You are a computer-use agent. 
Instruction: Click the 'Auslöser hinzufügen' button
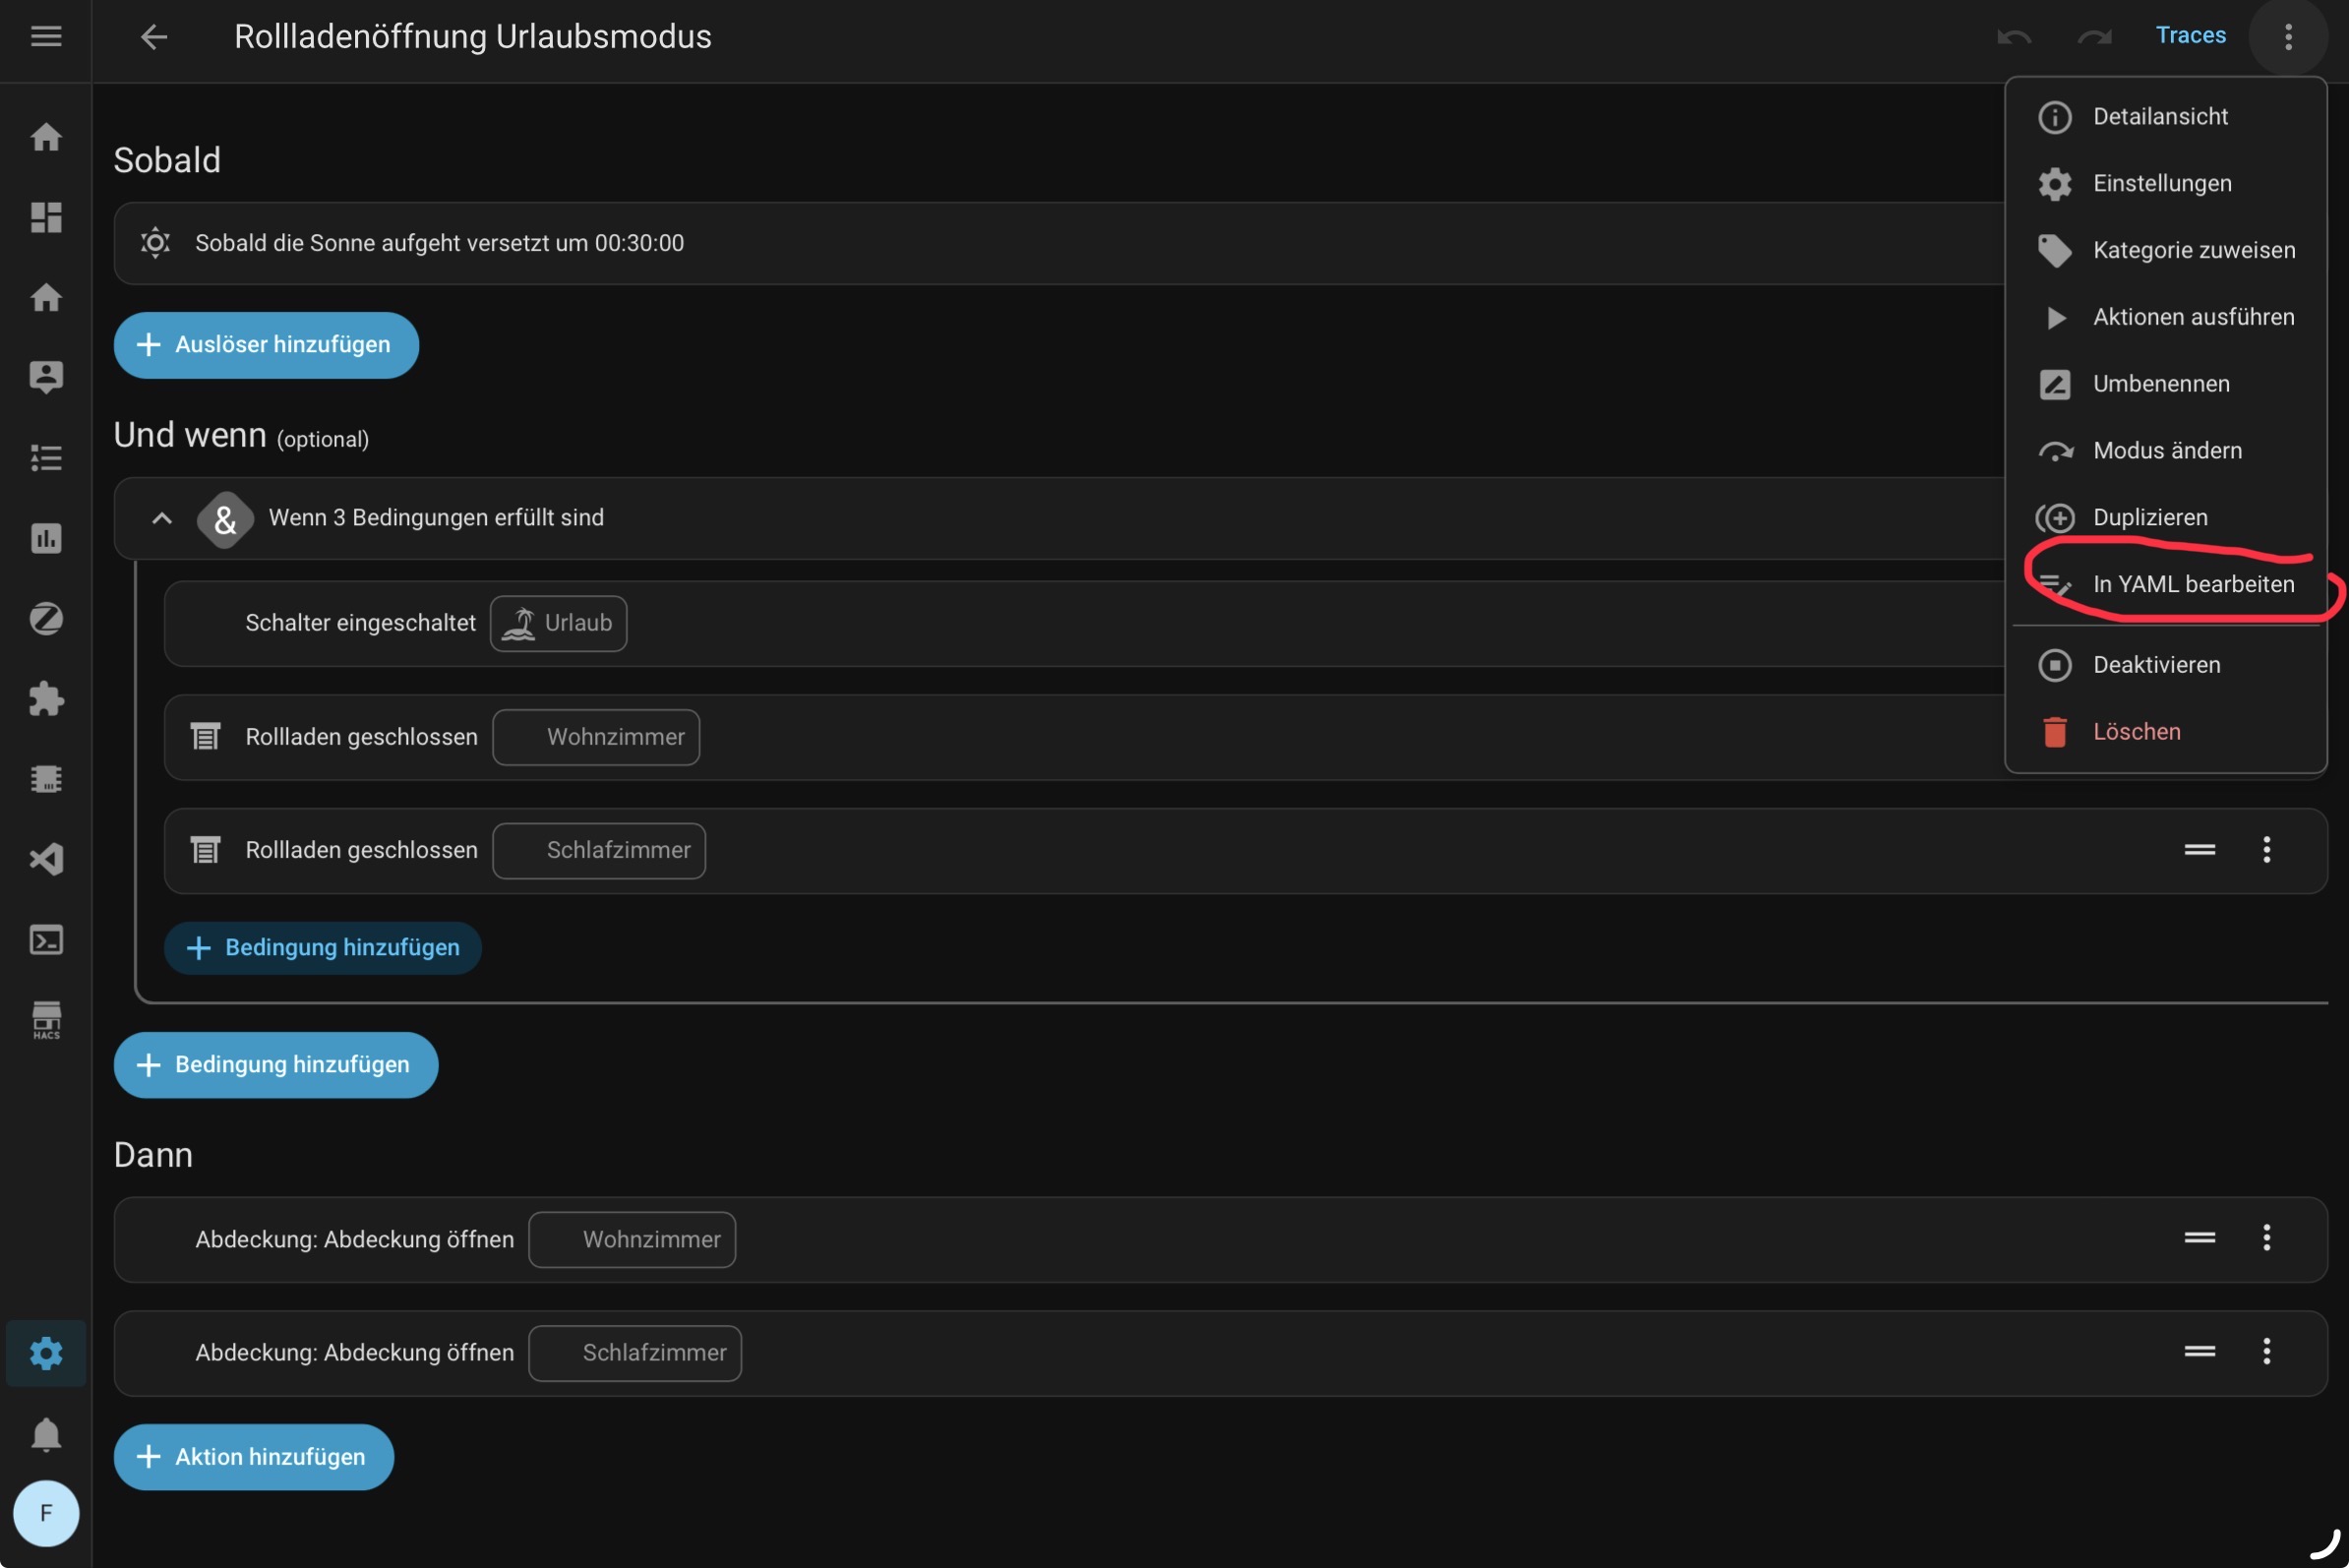tap(266, 345)
